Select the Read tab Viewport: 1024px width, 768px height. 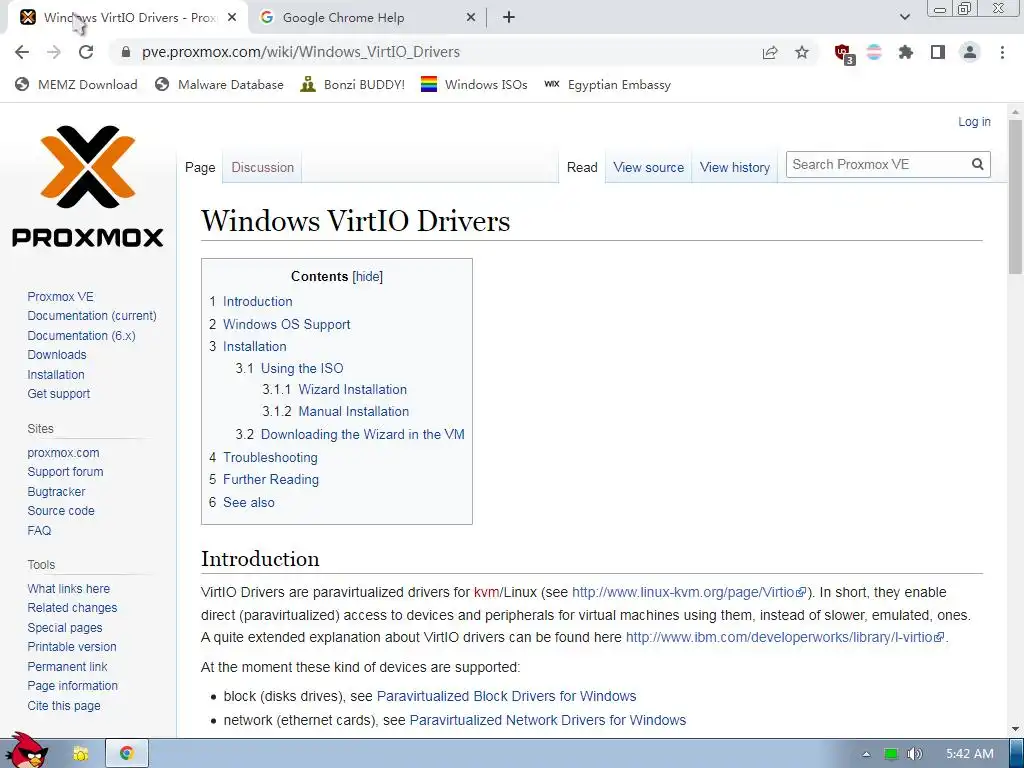pos(582,167)
